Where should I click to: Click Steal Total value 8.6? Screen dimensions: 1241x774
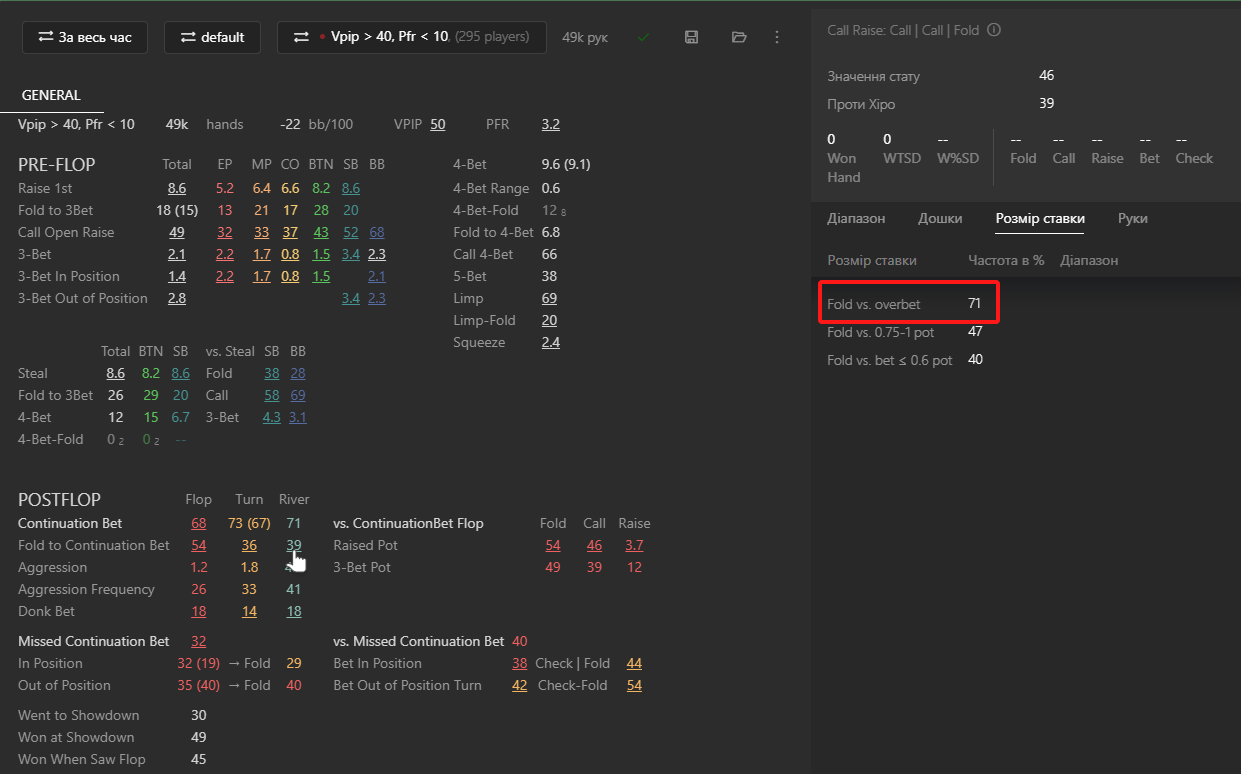tap(116, 373)
